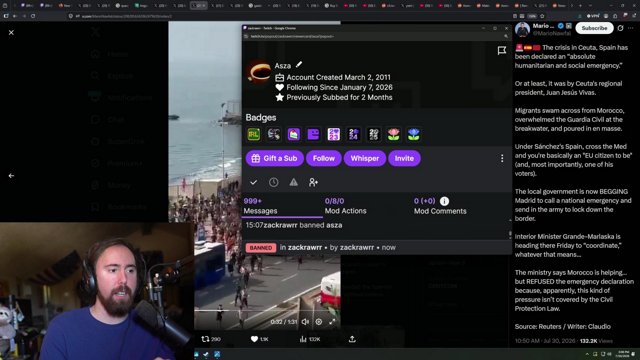Click the repost icon under the video
Viewport: 640px width, 360px height.
(x=205, y=339)
